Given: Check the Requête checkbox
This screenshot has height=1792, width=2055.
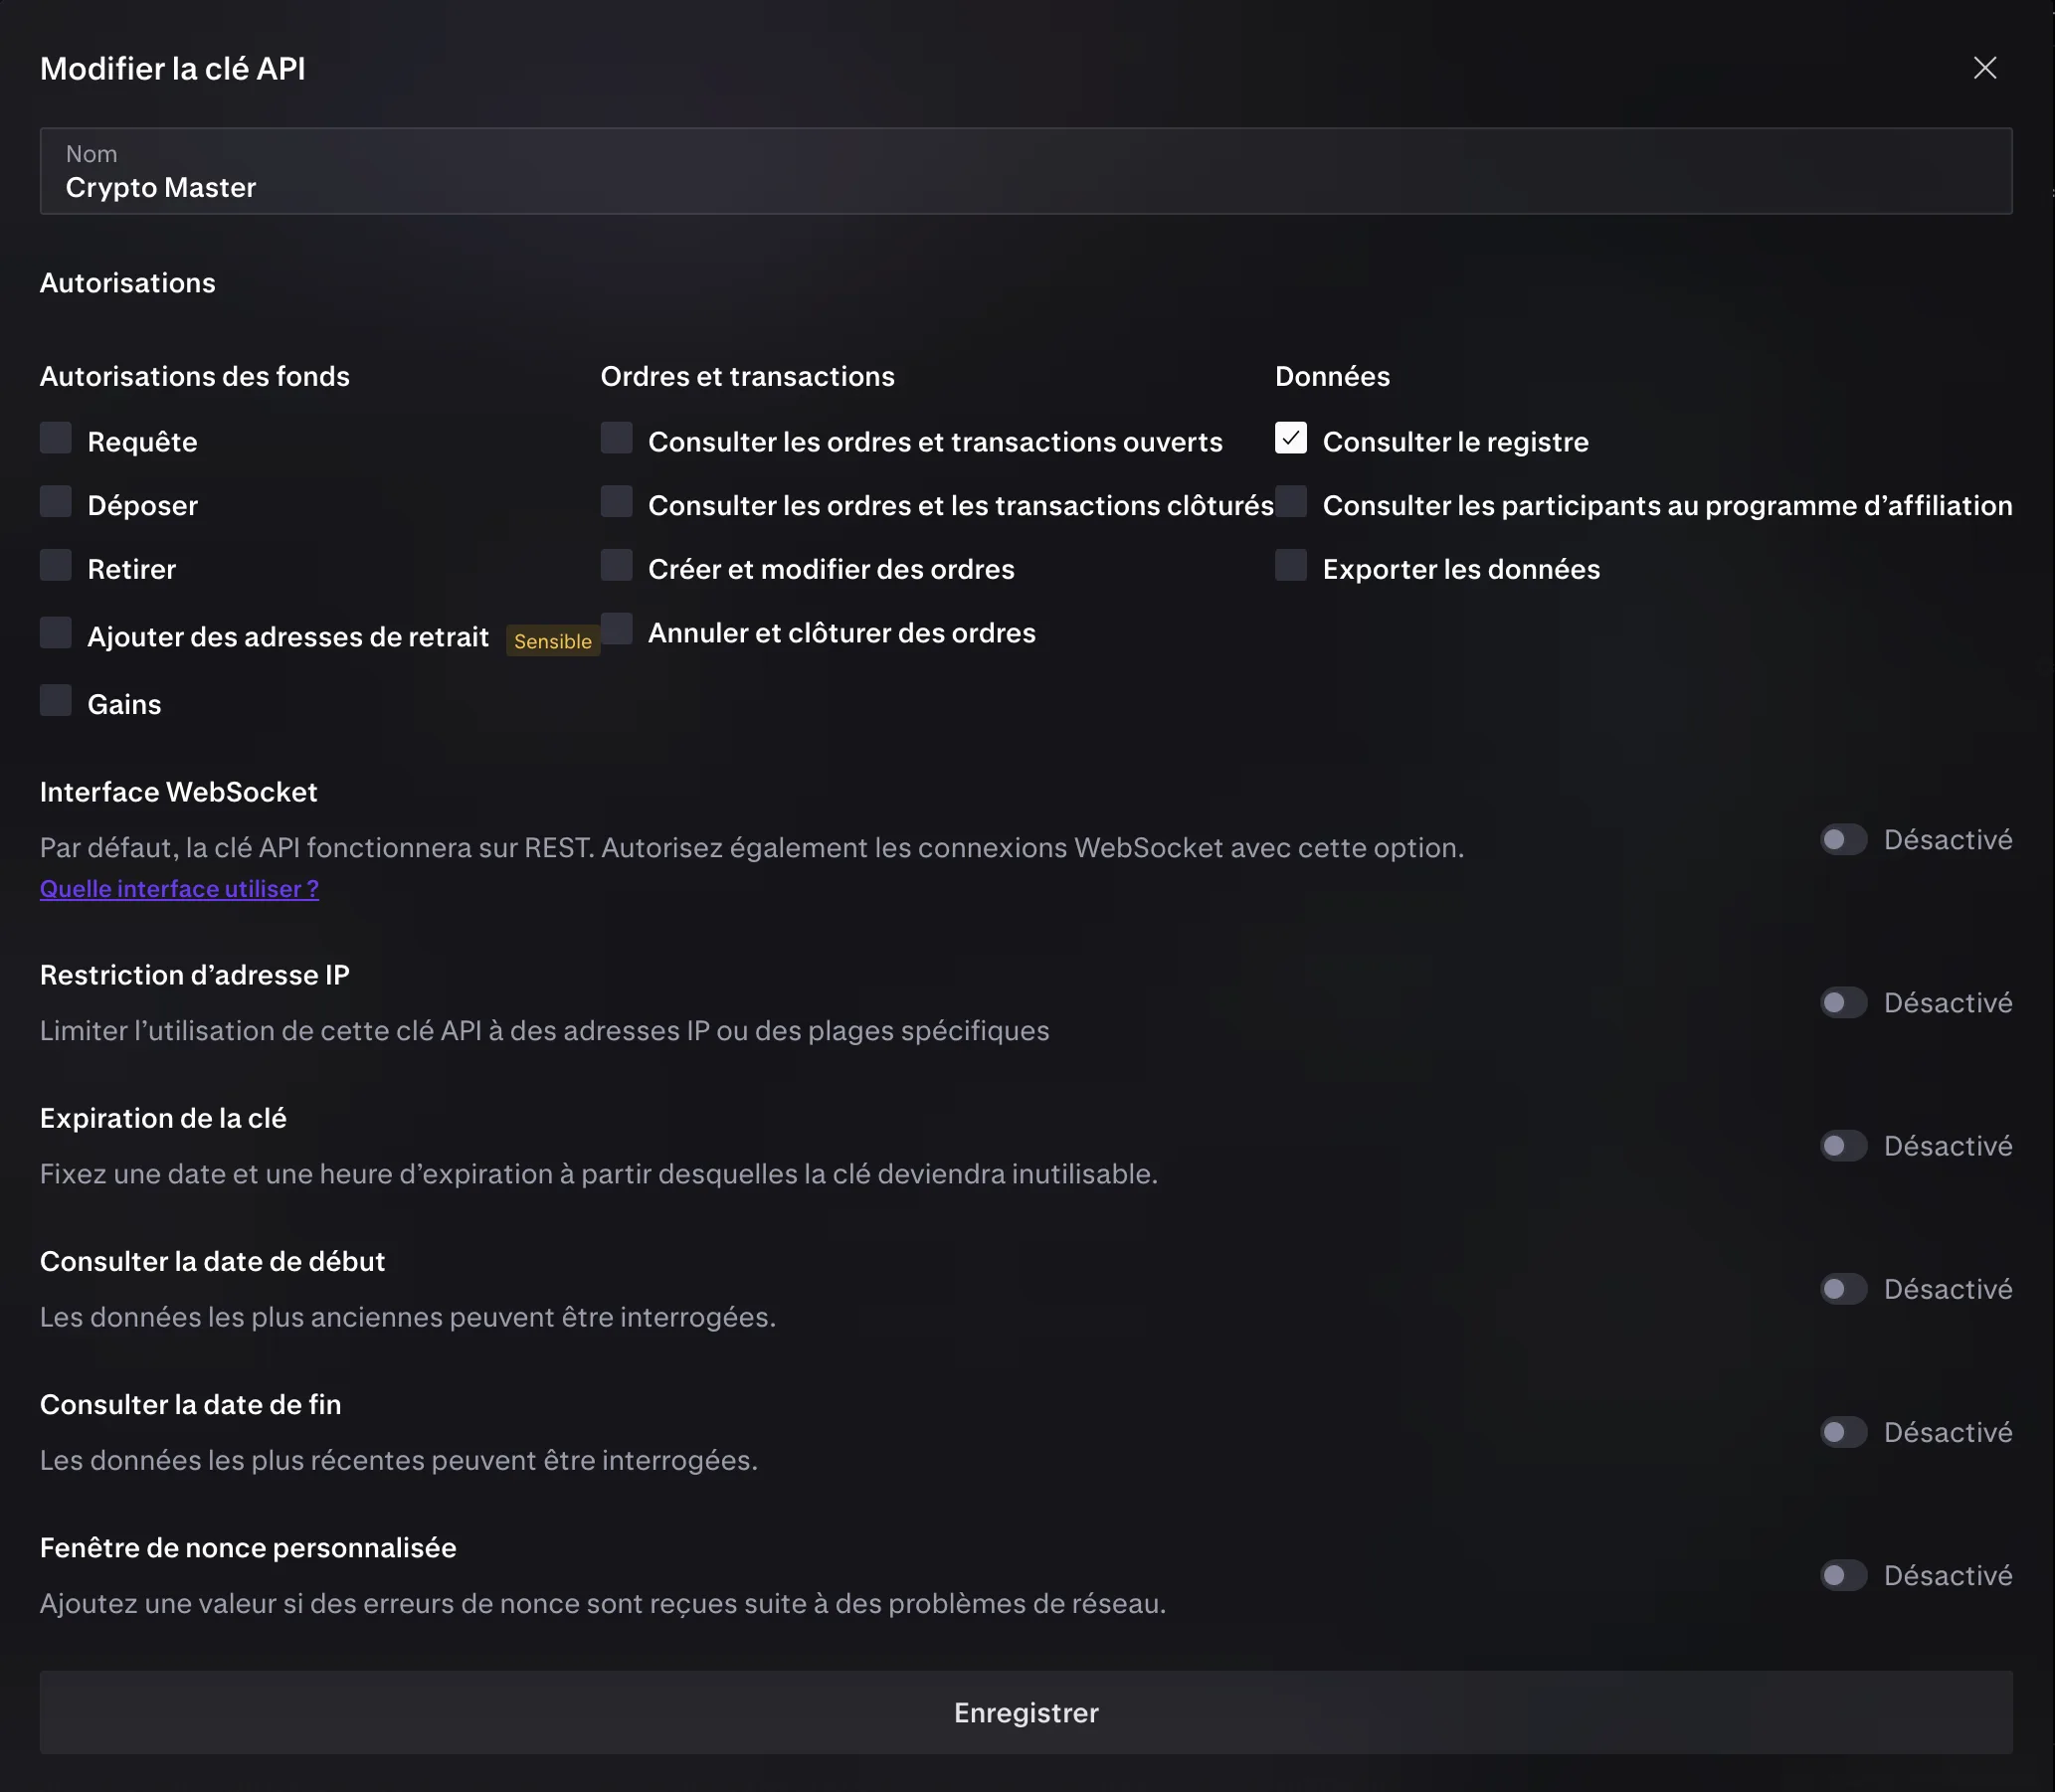Looking at the screenshot, I should pos(56,438).
